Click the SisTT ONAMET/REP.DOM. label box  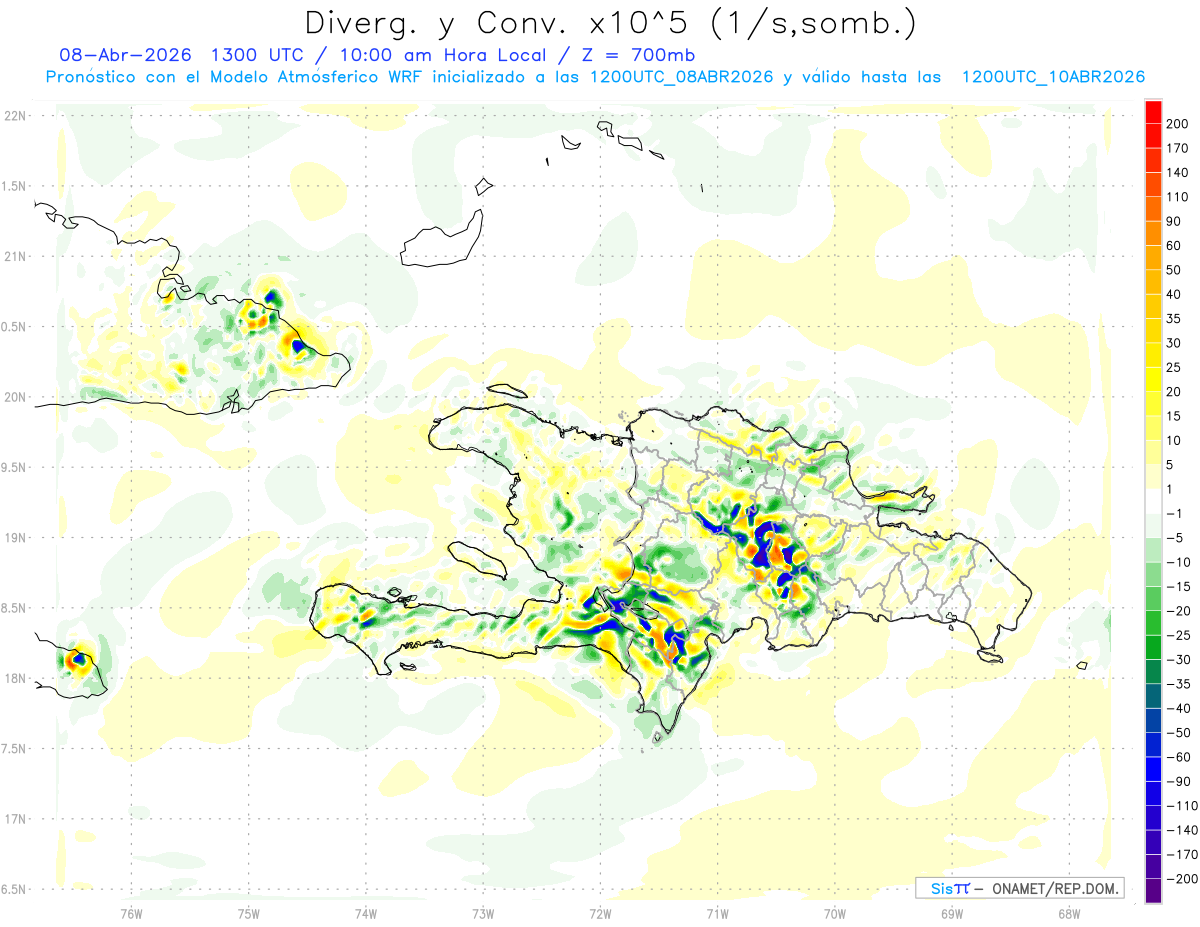(1019, 888)
